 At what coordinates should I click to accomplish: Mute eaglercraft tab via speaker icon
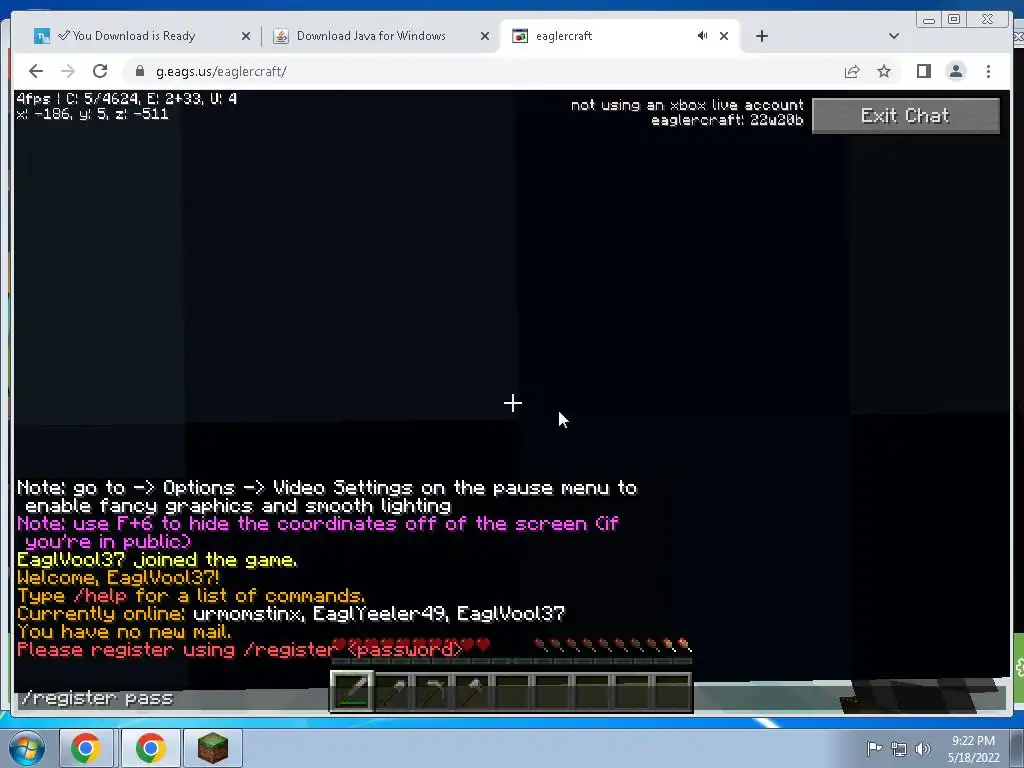(x=702, y=36)
